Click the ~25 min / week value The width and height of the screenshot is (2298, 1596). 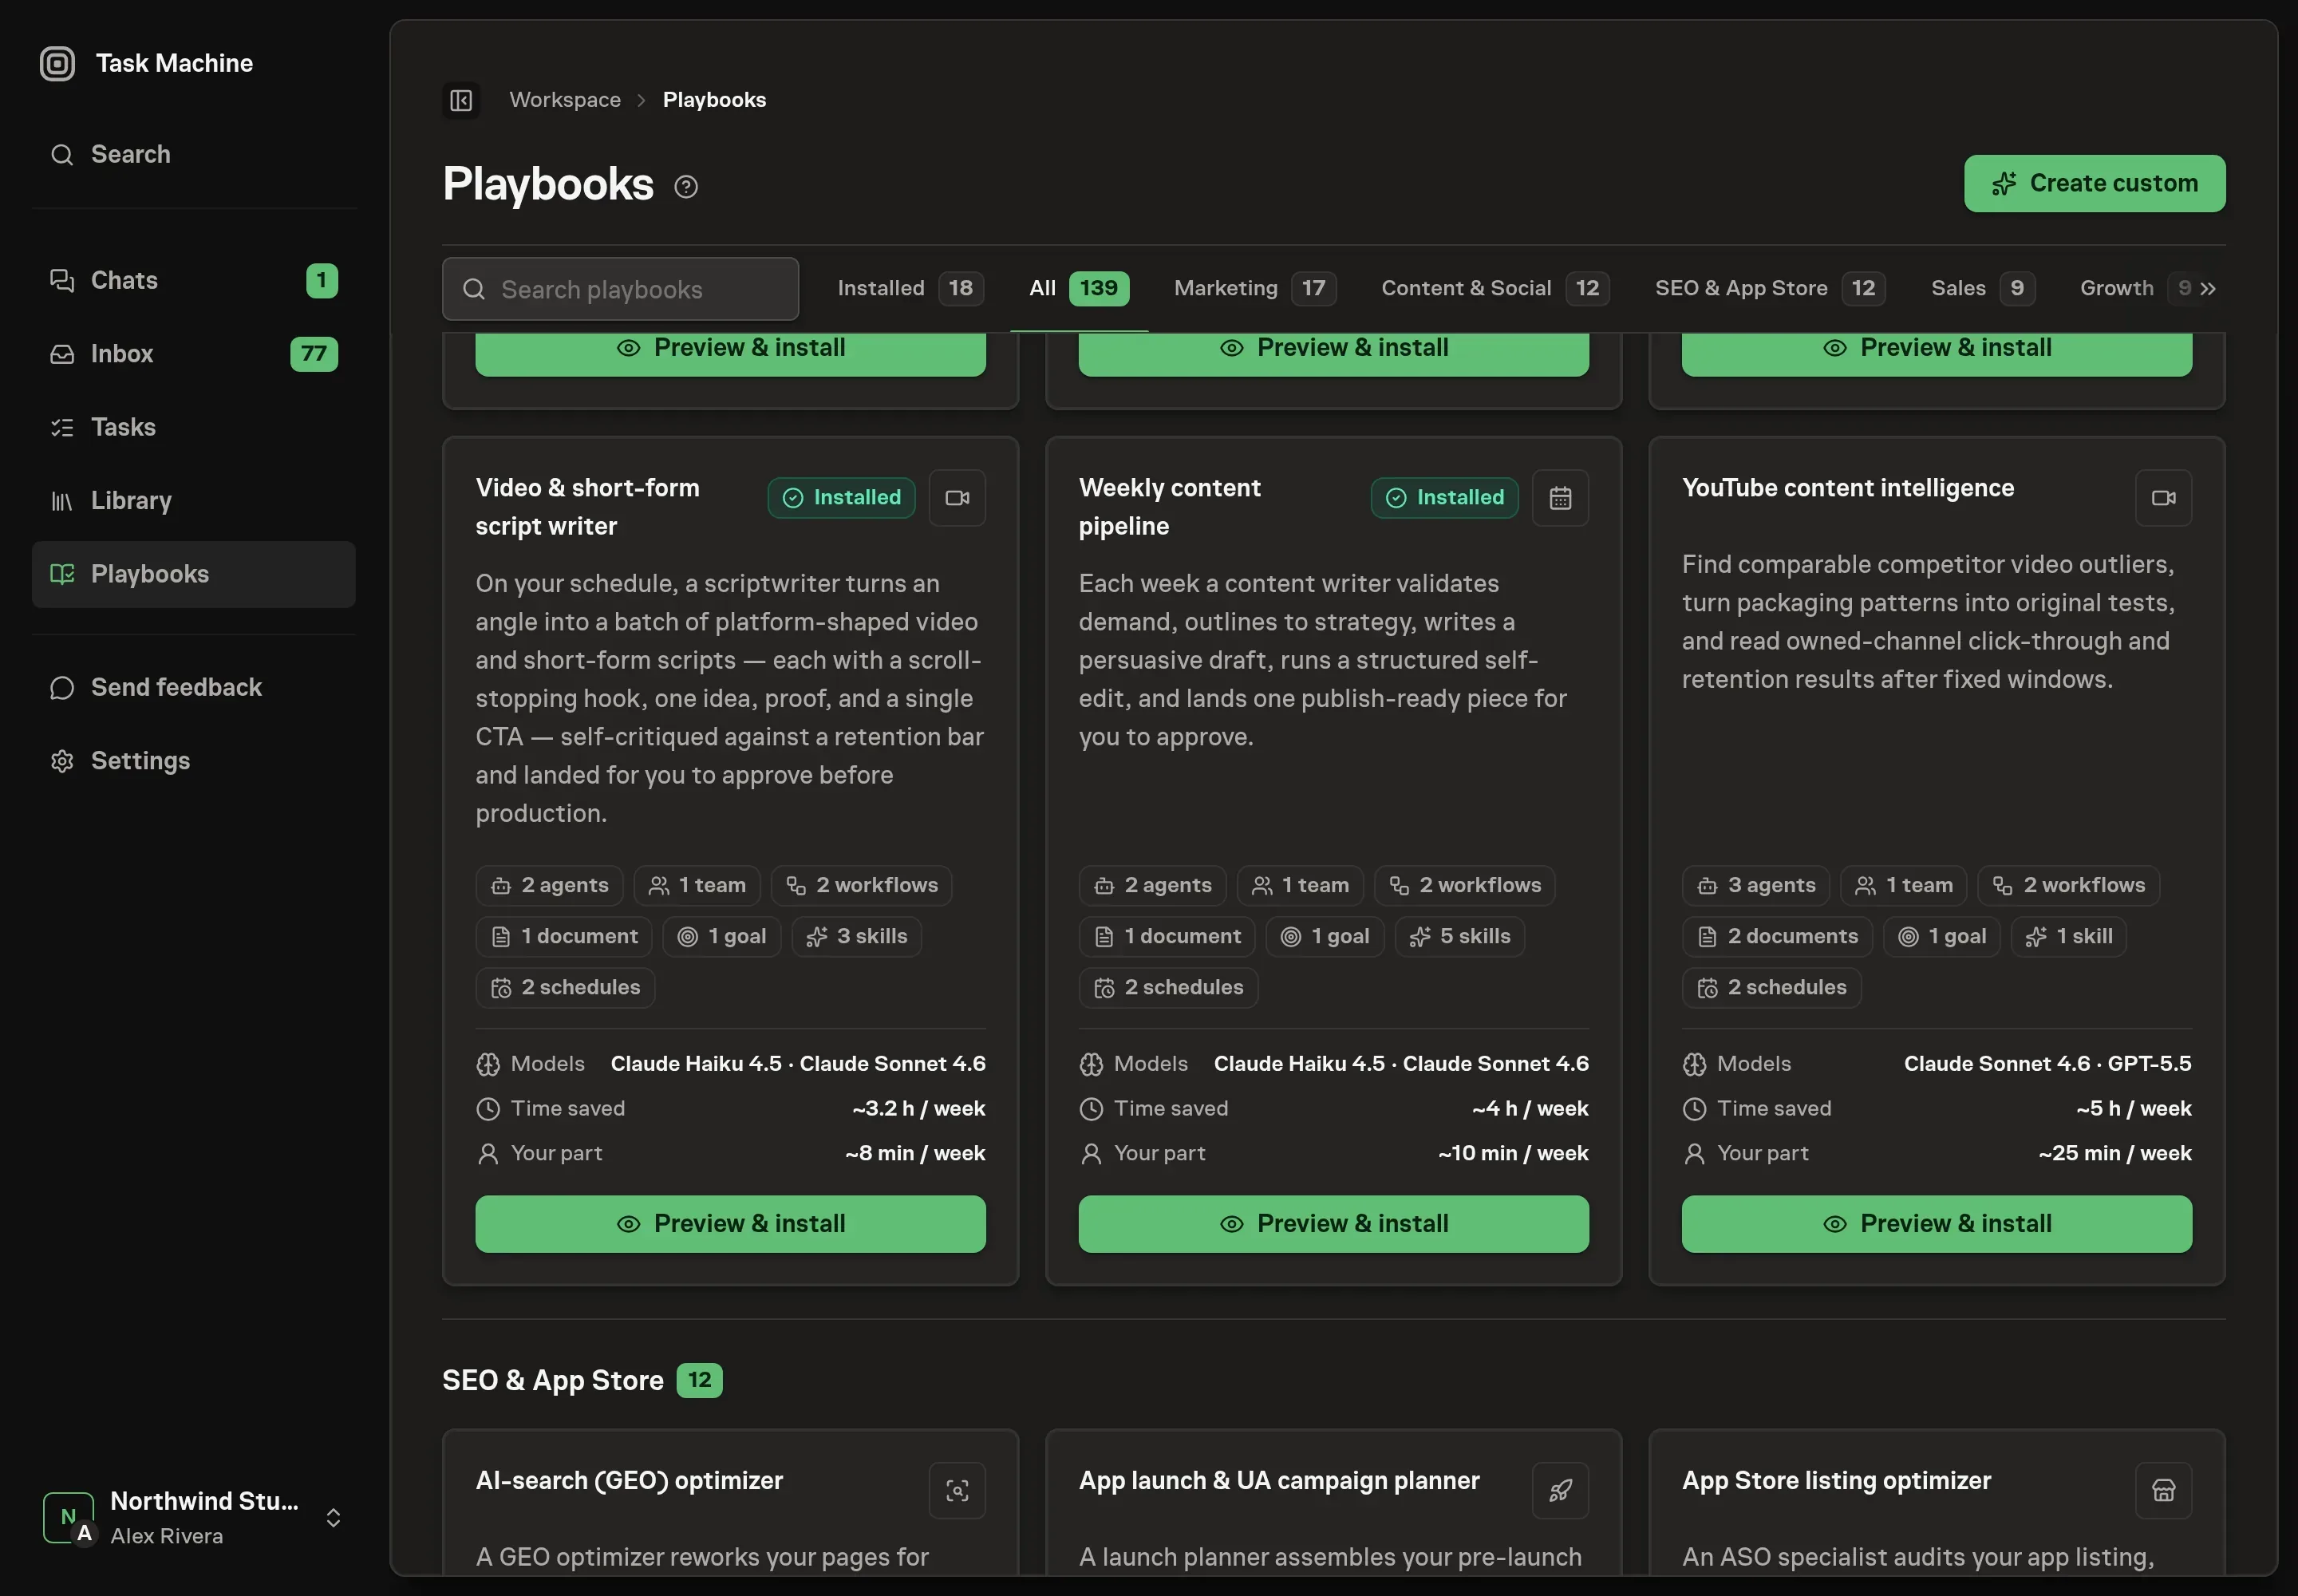(x=2115, y=1154)
